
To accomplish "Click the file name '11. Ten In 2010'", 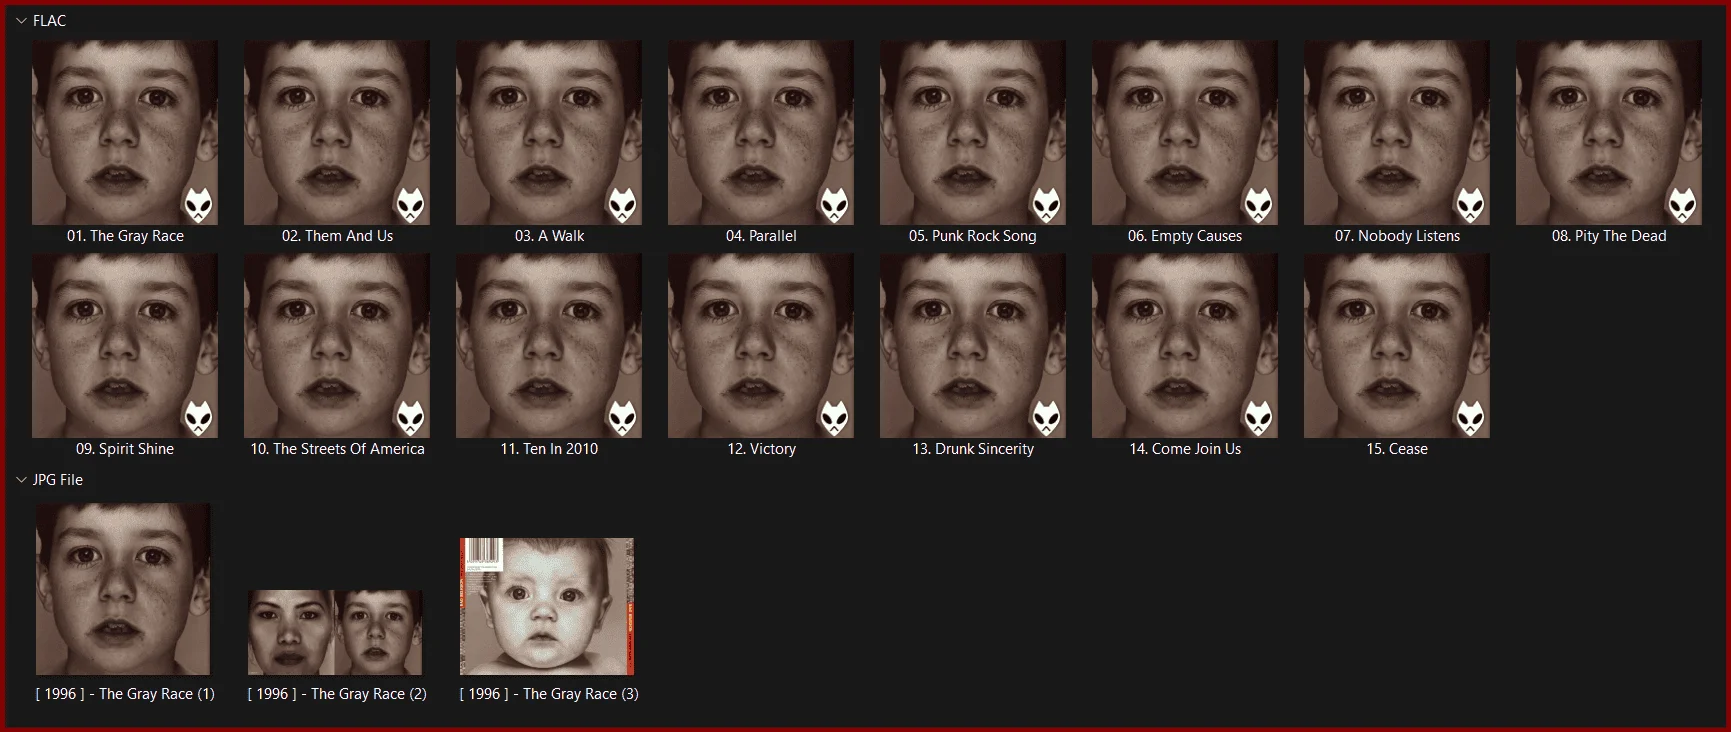I will (x=549, y=449).
